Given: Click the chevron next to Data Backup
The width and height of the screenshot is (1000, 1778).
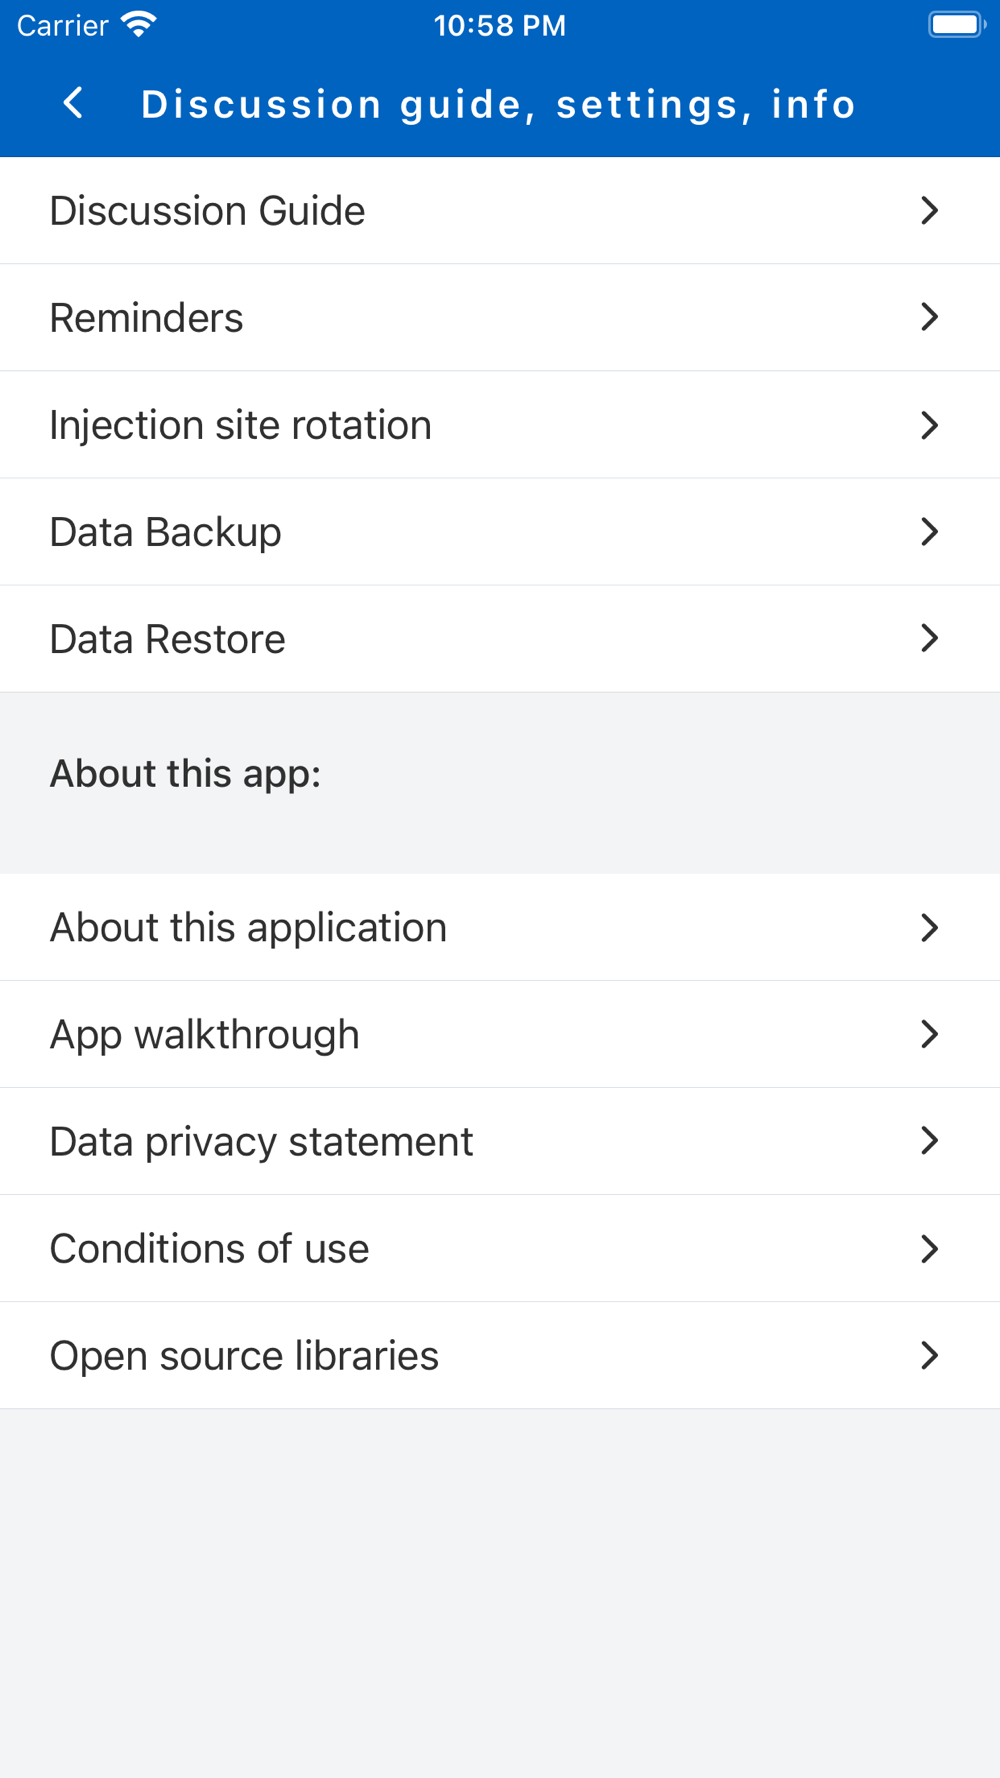Looking at the screenshot, I should (x=929, y=531).
